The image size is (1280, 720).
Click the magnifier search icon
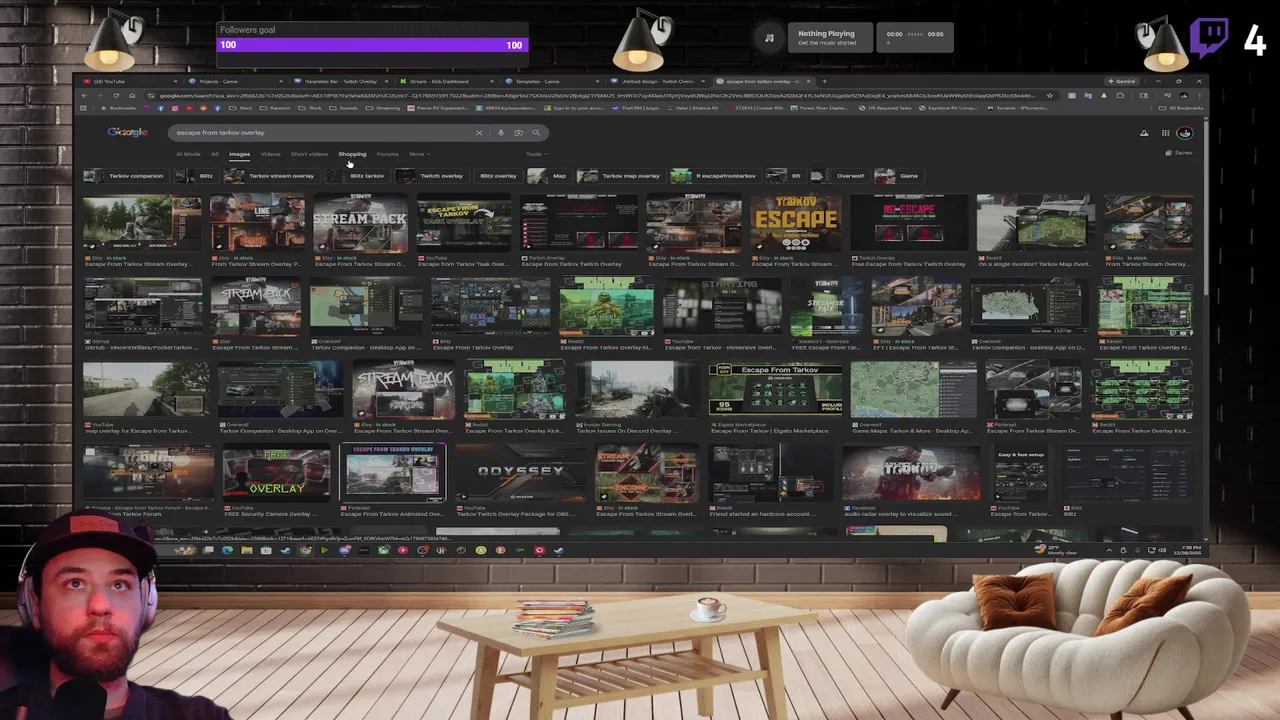[x=536, y=132]
